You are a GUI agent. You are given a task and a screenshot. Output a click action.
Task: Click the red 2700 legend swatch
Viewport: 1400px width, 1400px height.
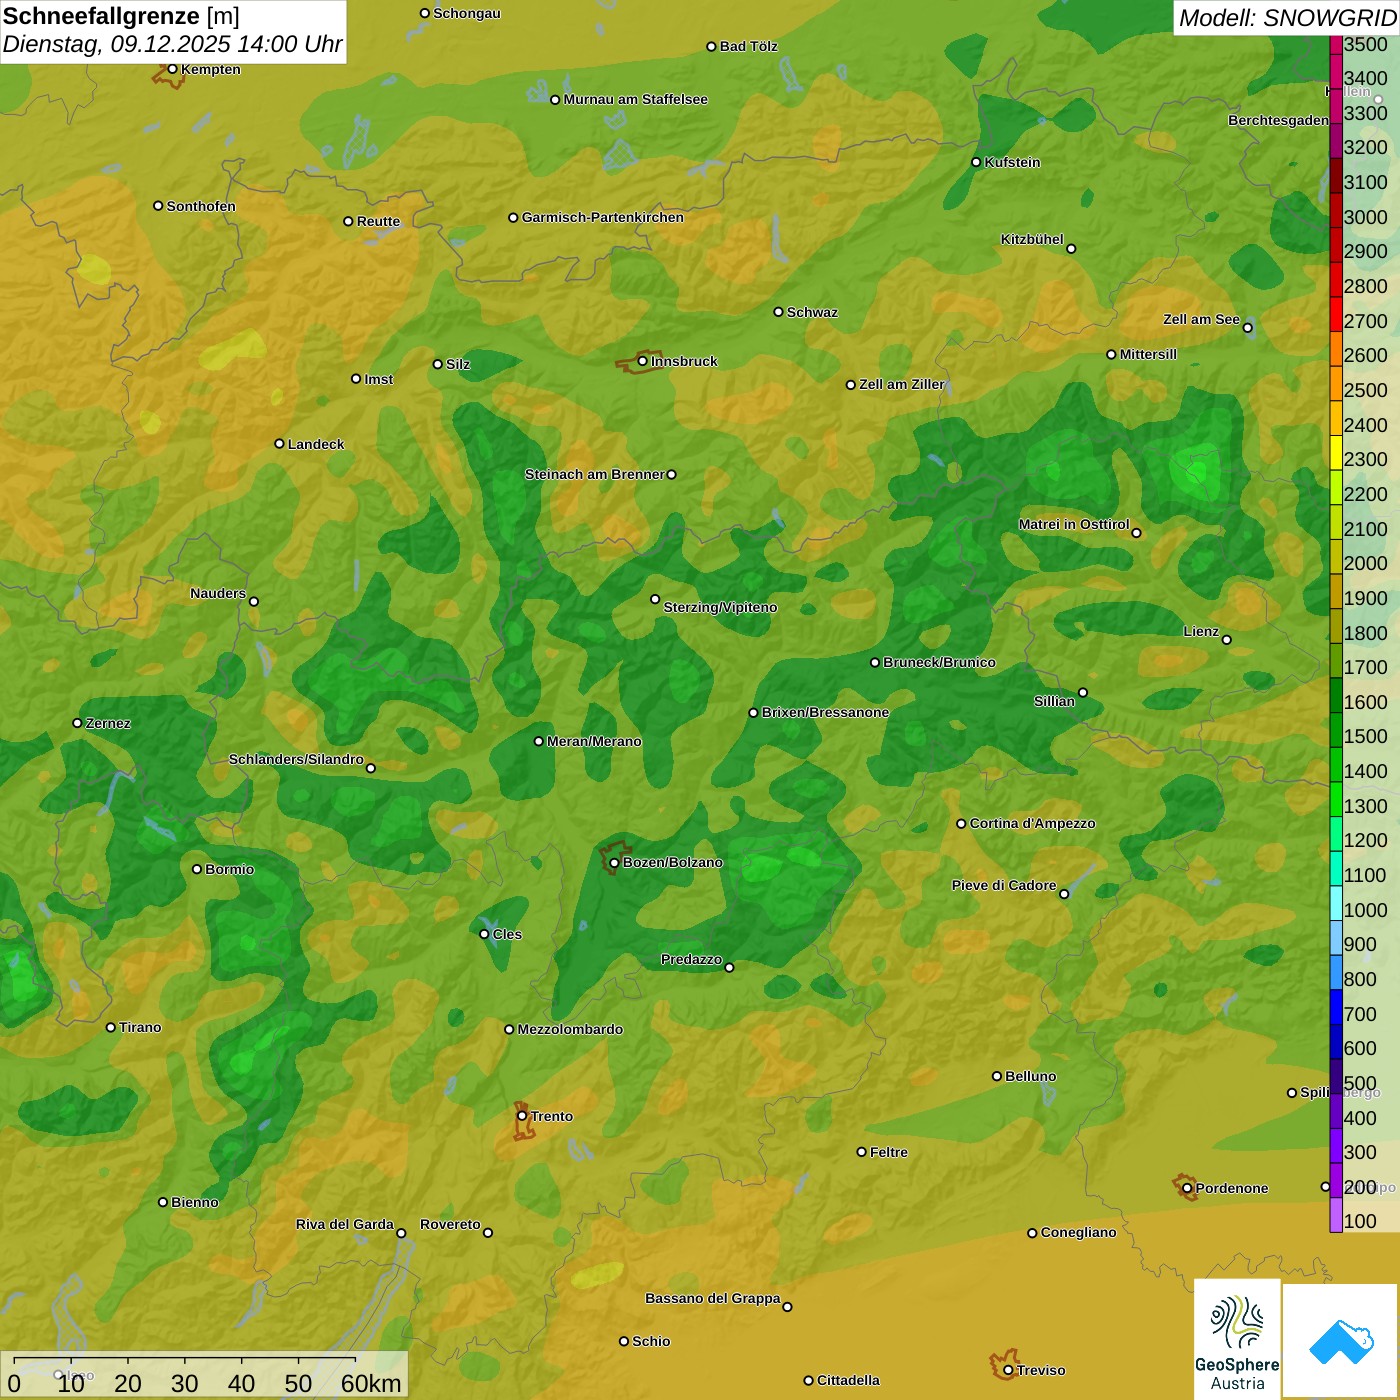click(x=1336, y=321)
